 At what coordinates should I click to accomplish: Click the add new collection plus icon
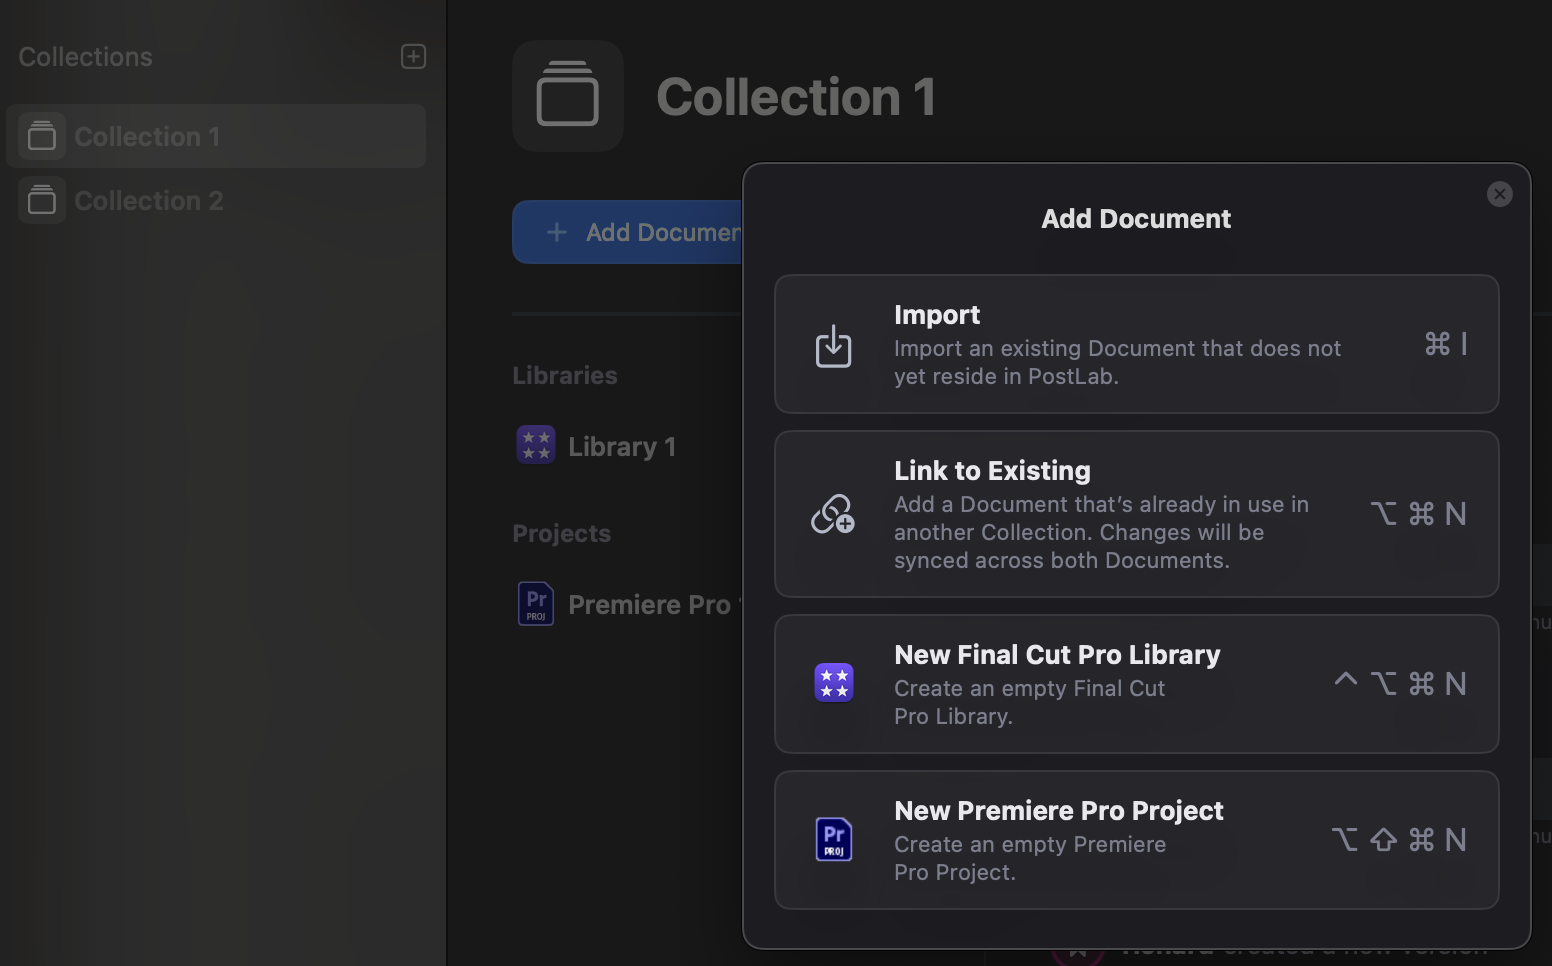(413, 56)
